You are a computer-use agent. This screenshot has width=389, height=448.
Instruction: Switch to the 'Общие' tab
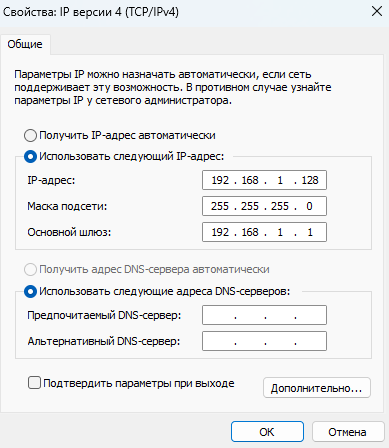point(25,44)
